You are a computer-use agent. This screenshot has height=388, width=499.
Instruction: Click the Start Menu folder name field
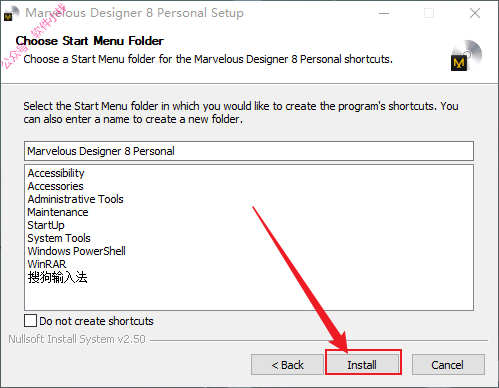click(249, 151)
